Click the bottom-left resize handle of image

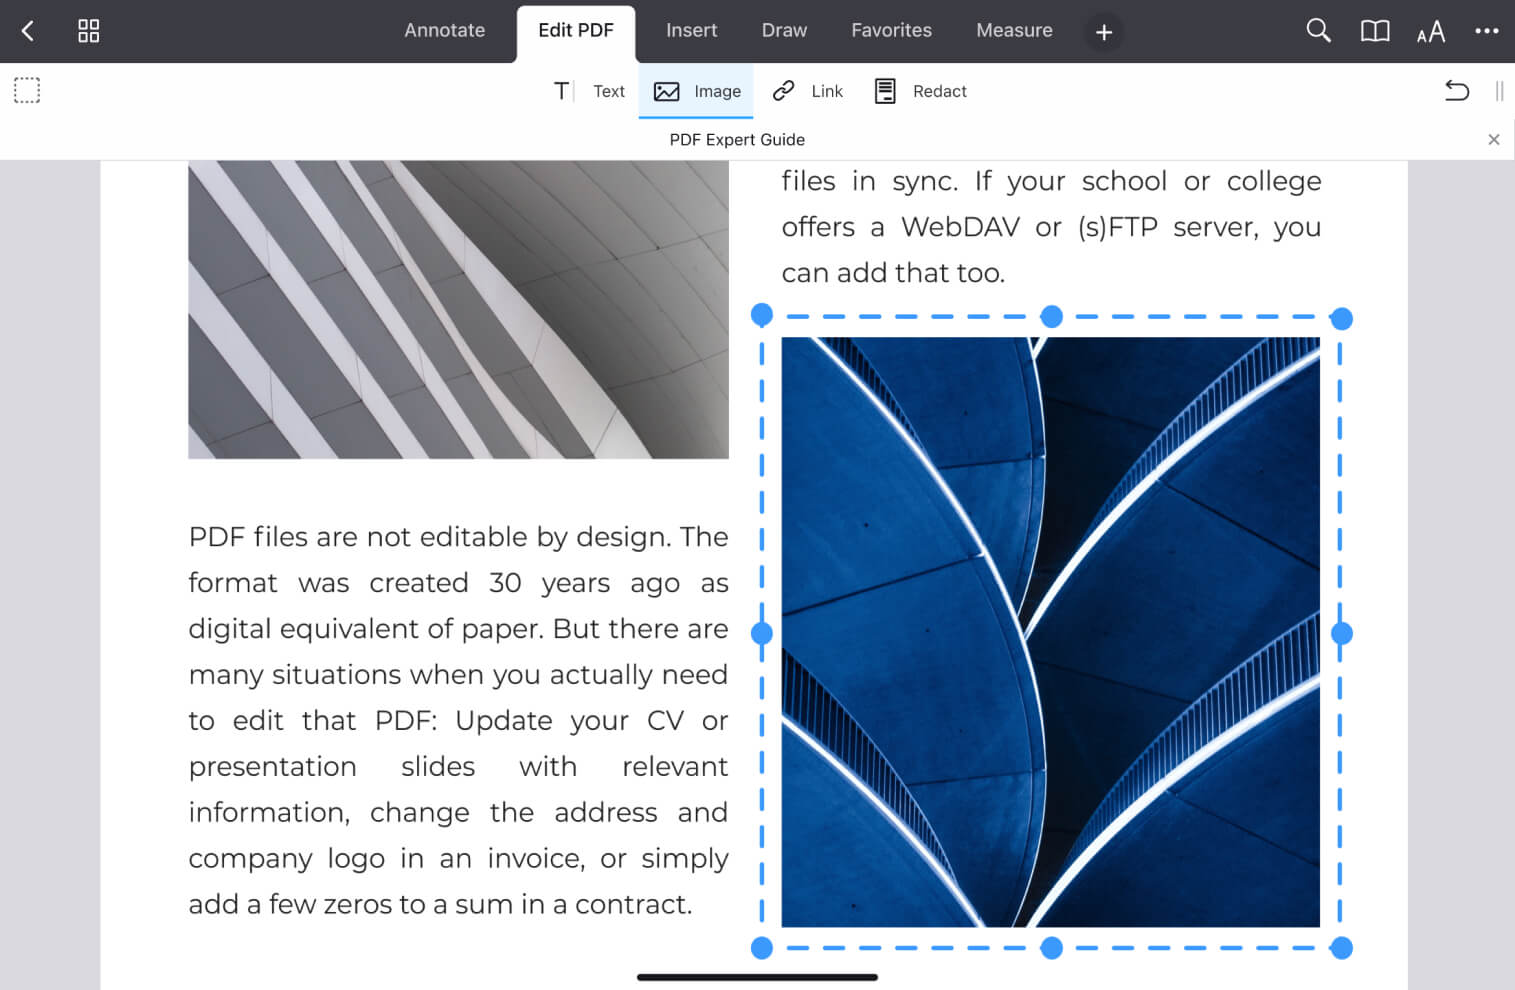pyautogui.click(x=762, y=948)
